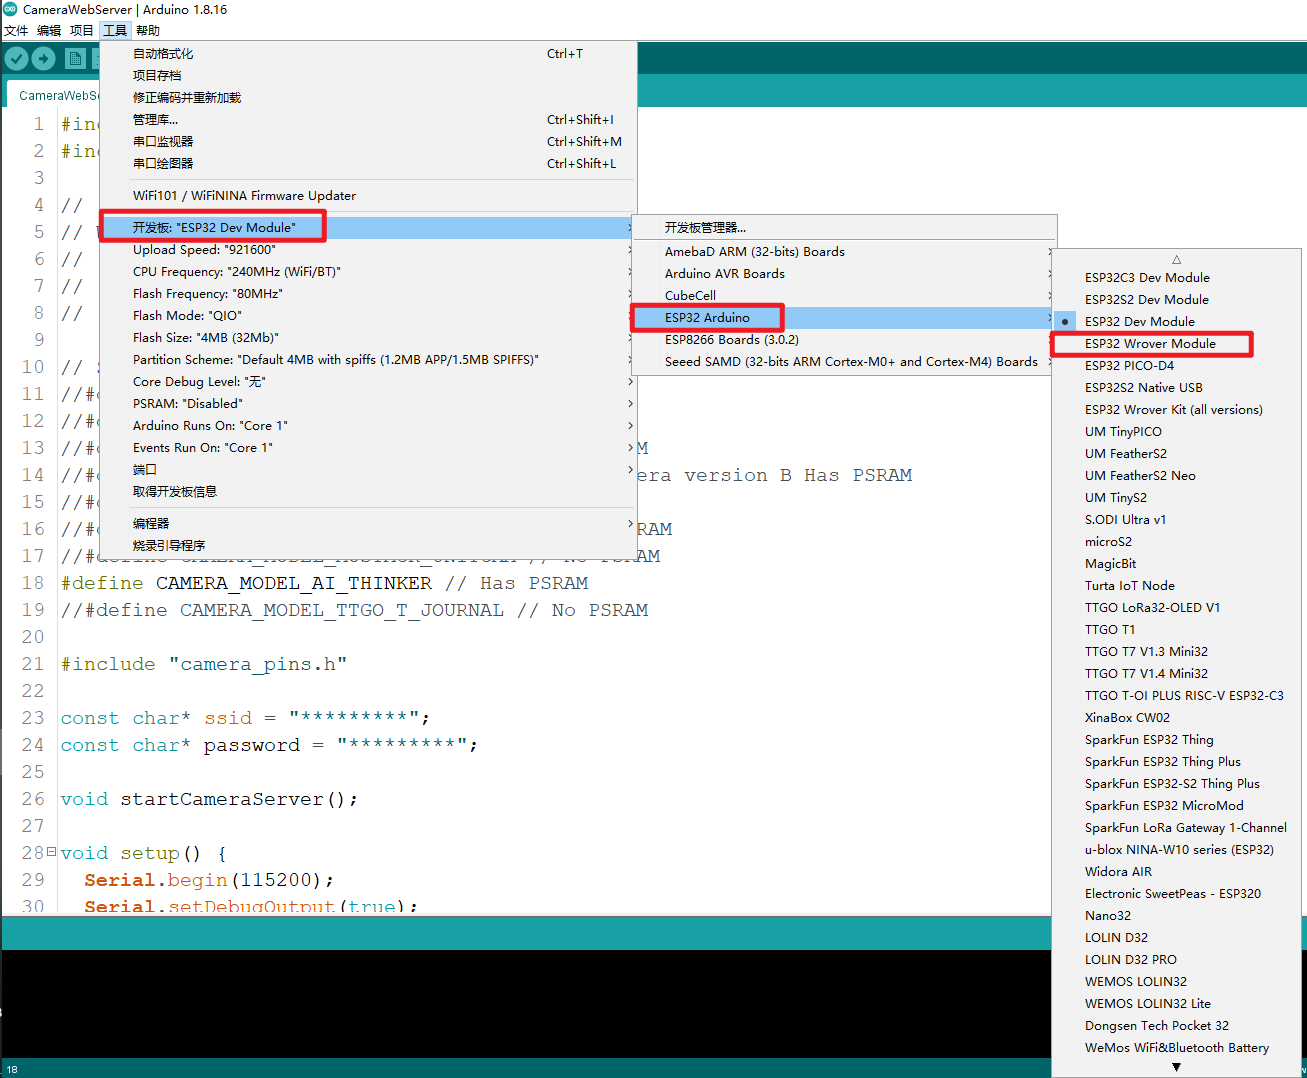Screen dimensions: 1307x1078
Task: Open 帮助 menu
Action: tap(148, 30)
